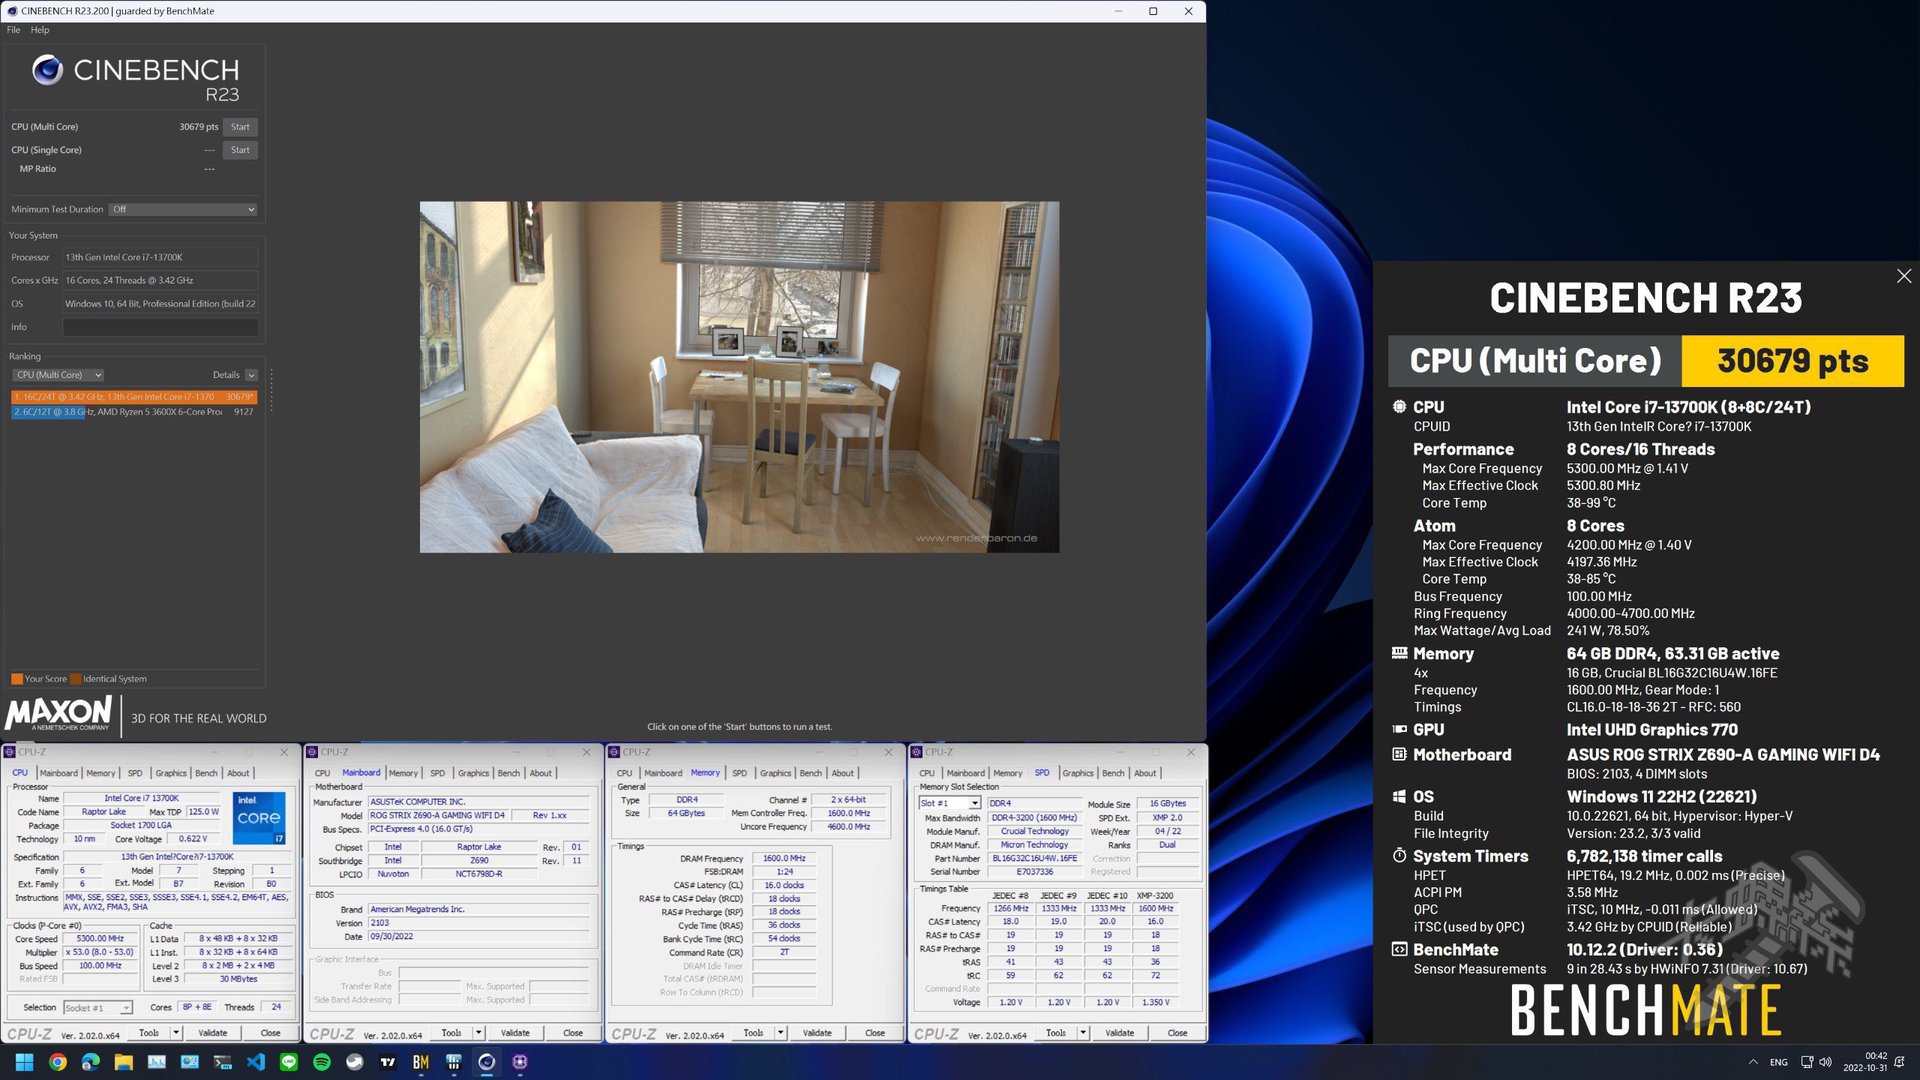The image size is (1920, 1080).
Task: Click the BenchMate BM taskbar icon
Action: pos(421,1062)
